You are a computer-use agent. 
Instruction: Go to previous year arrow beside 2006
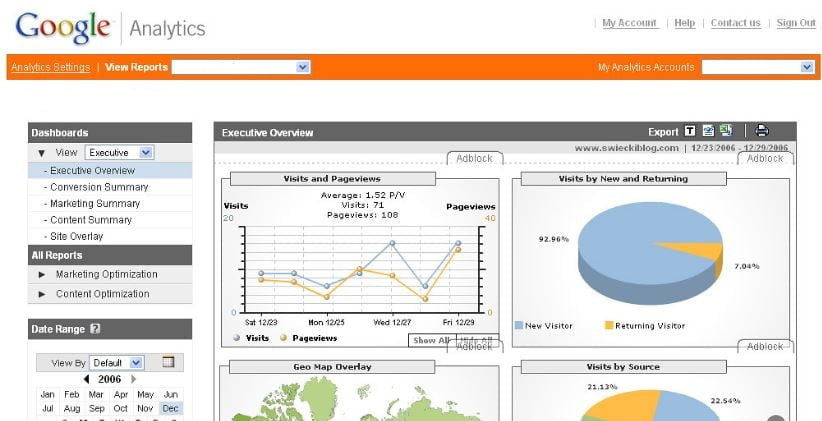coord(86,379)
